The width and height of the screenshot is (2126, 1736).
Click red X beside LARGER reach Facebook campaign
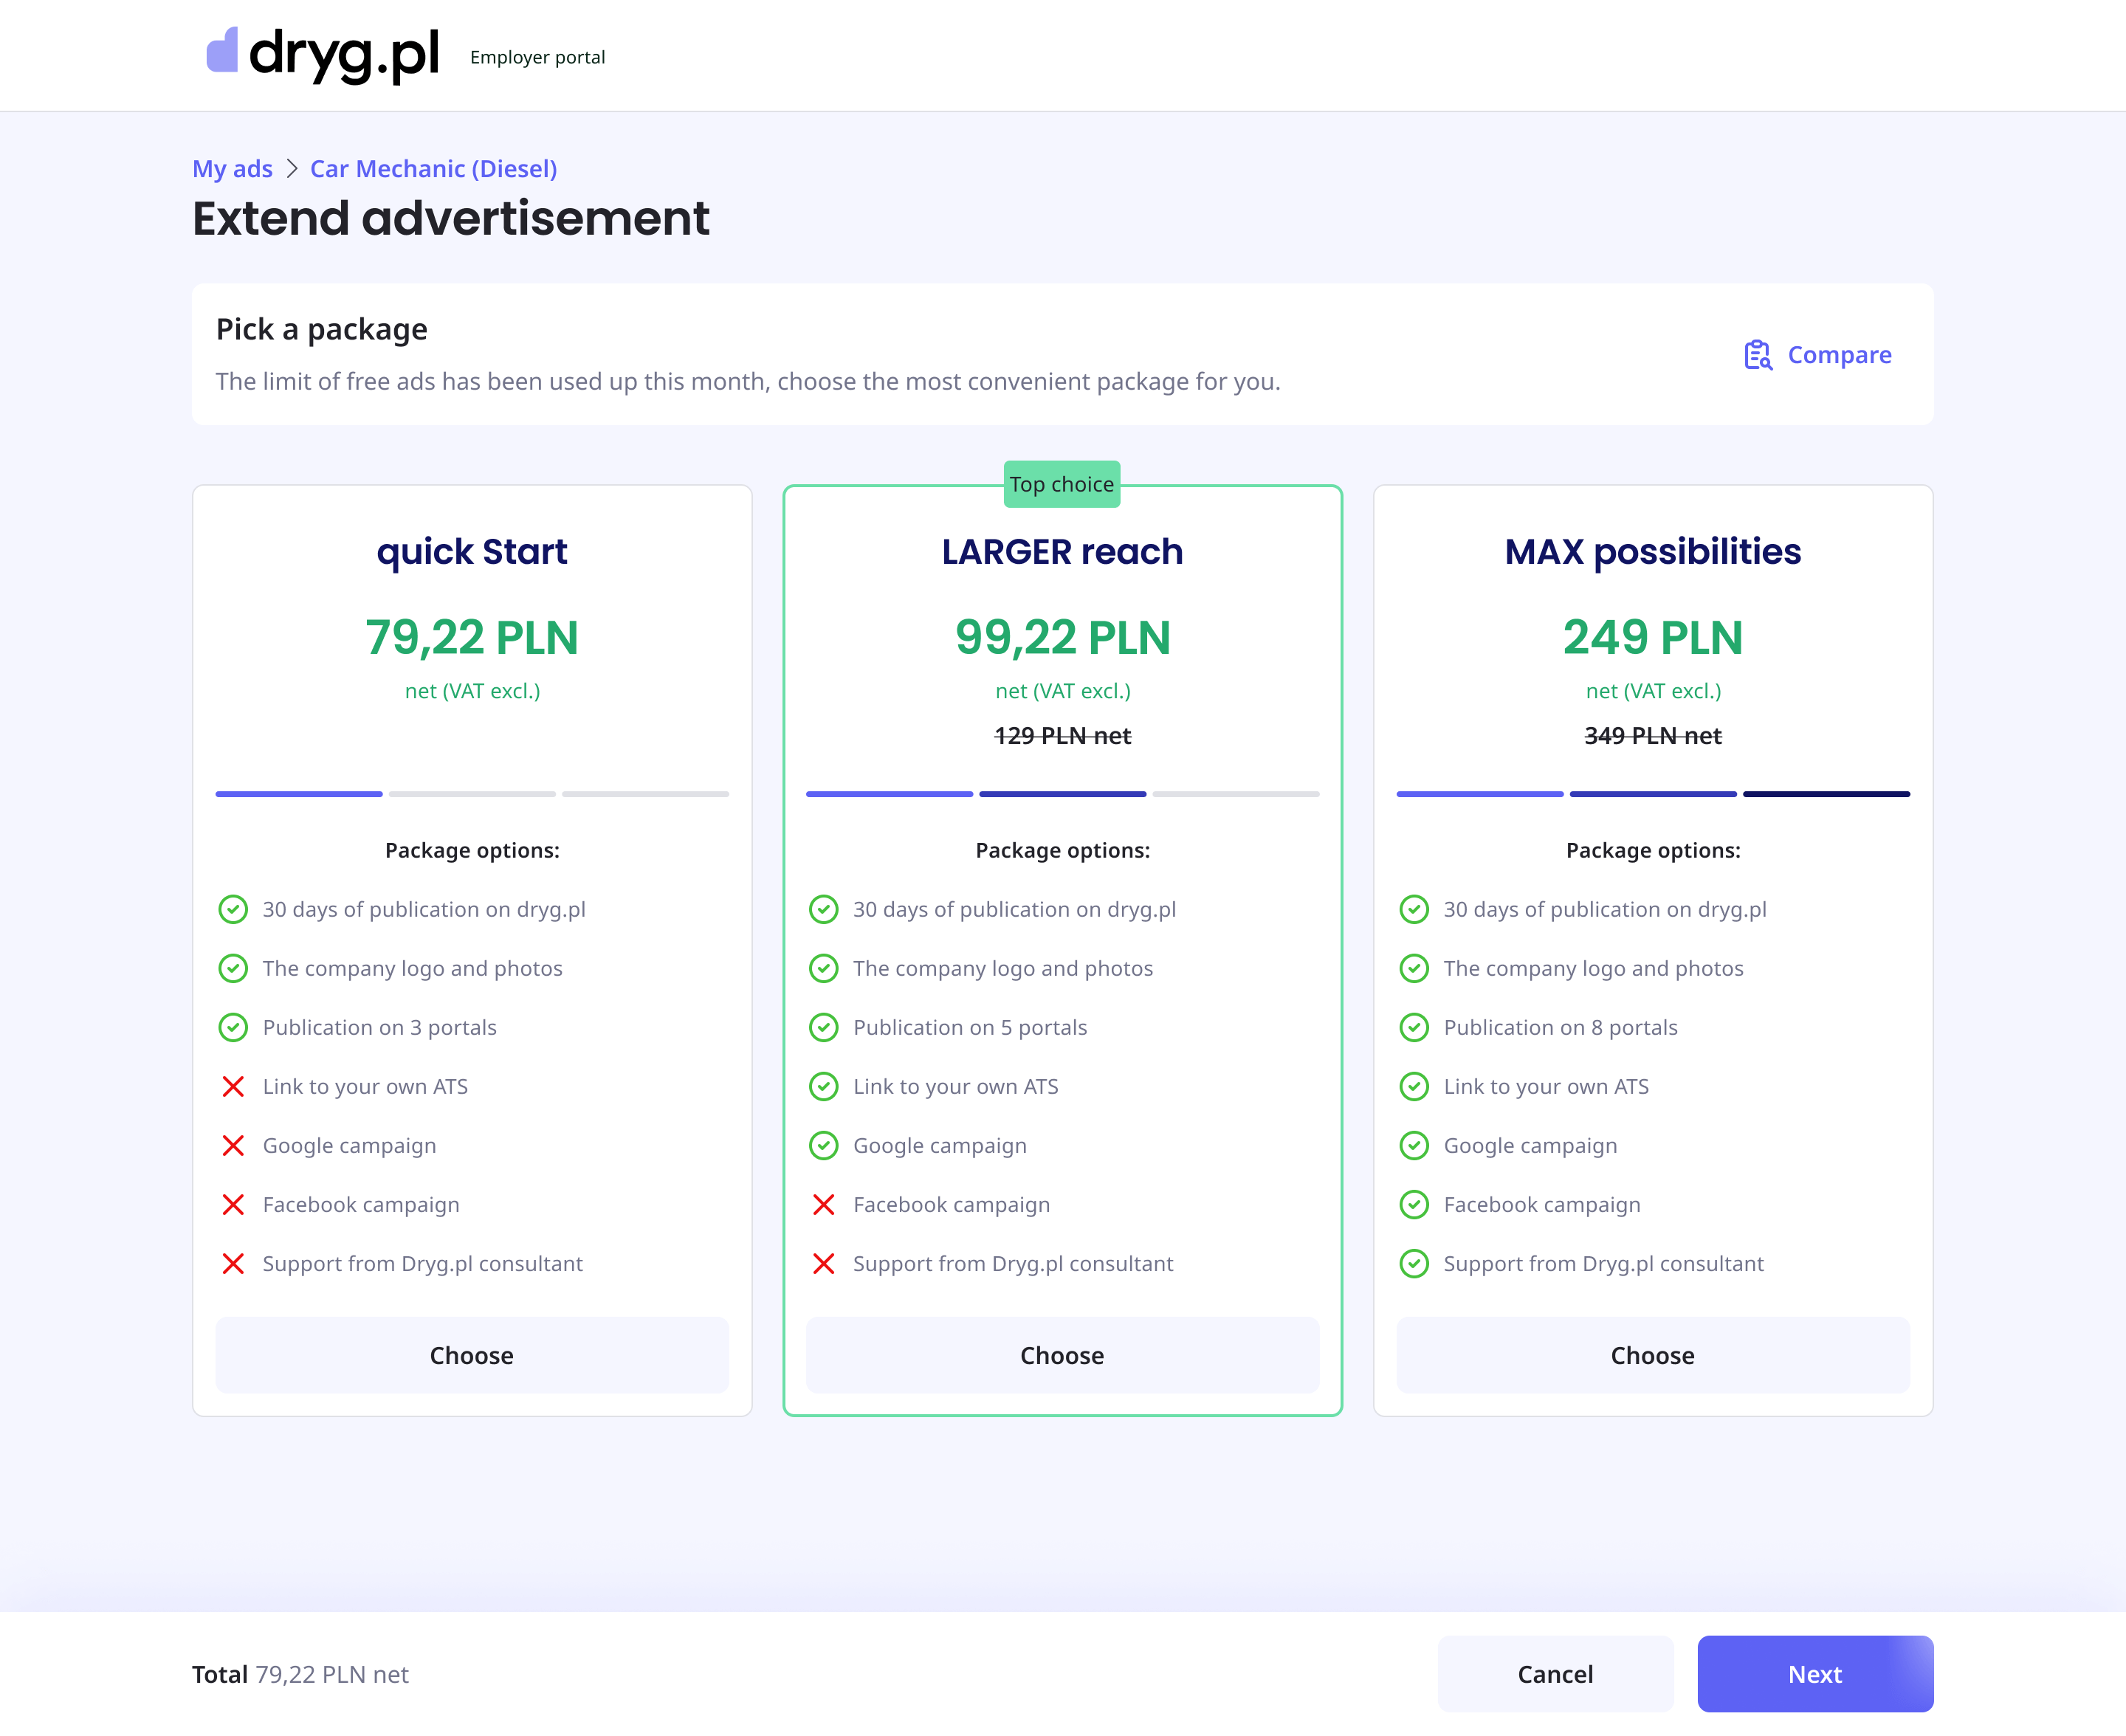coord(824,1204)
